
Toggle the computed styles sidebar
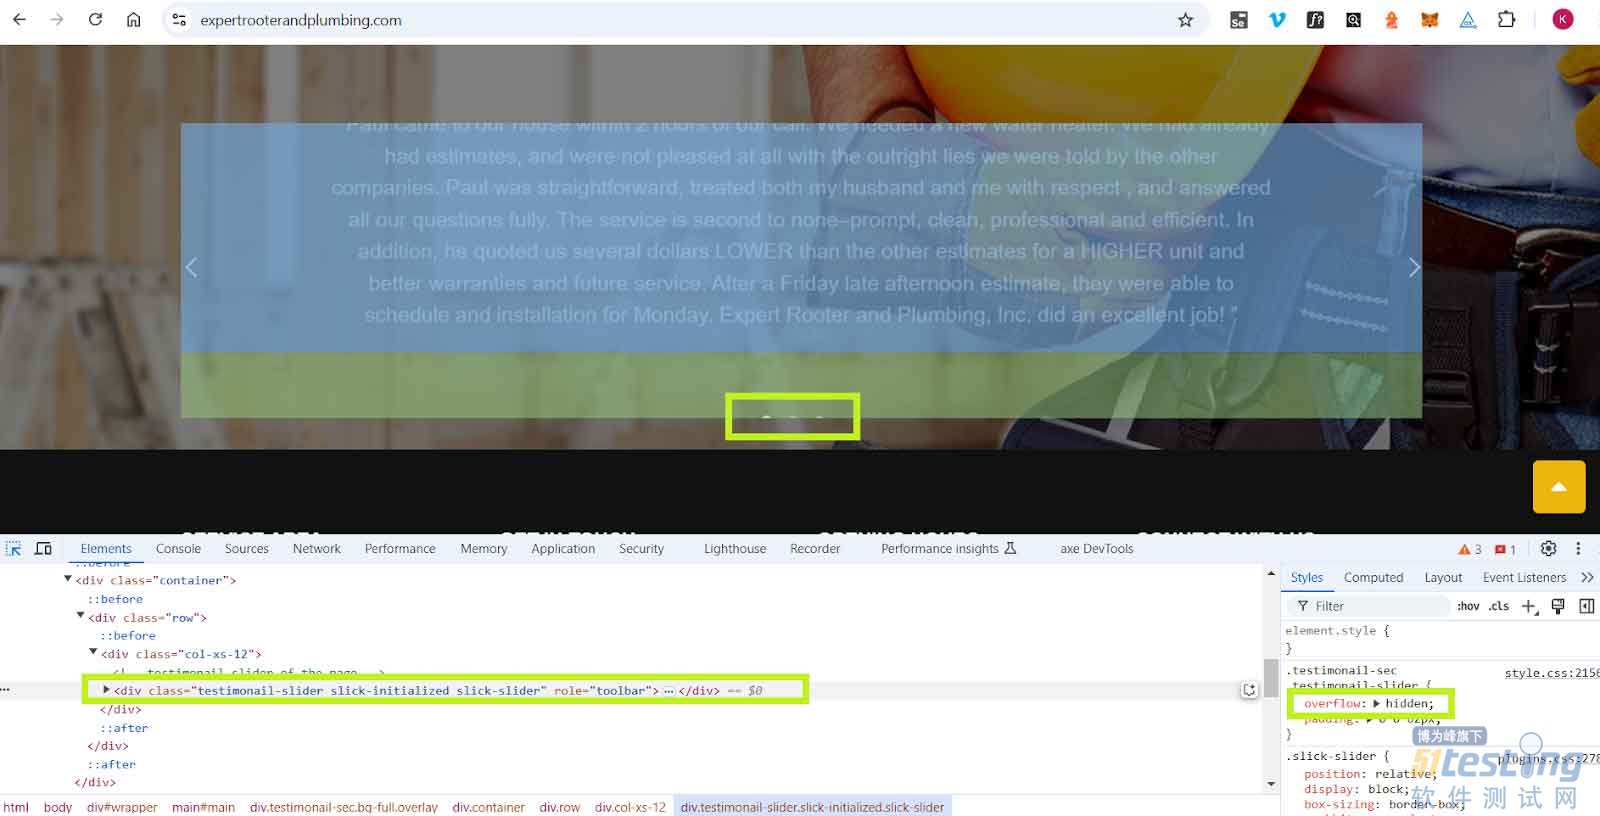[x=1587, y=606]
